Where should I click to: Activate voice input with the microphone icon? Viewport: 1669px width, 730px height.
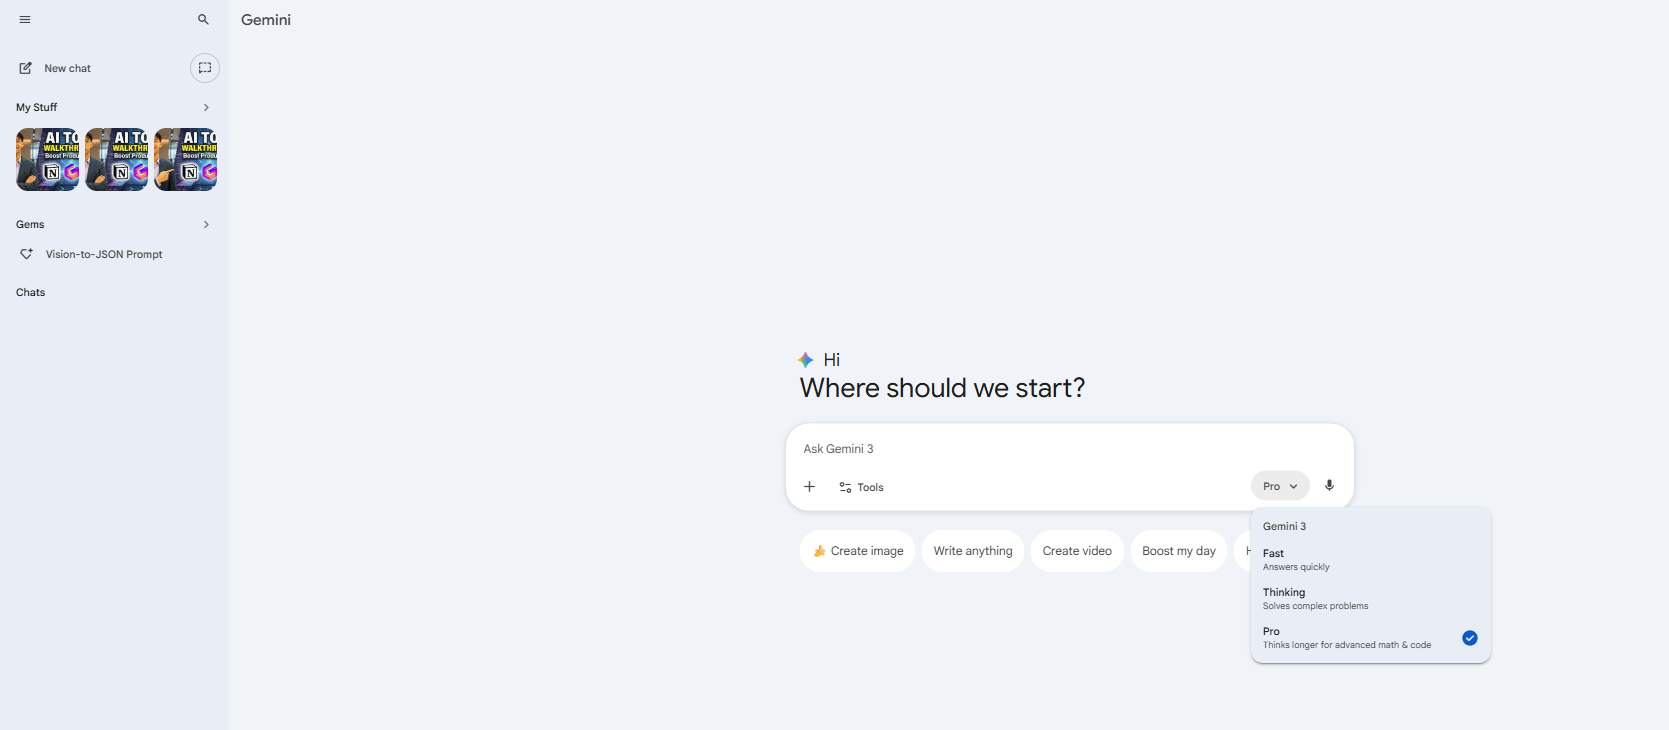[x=1330, y=486]
